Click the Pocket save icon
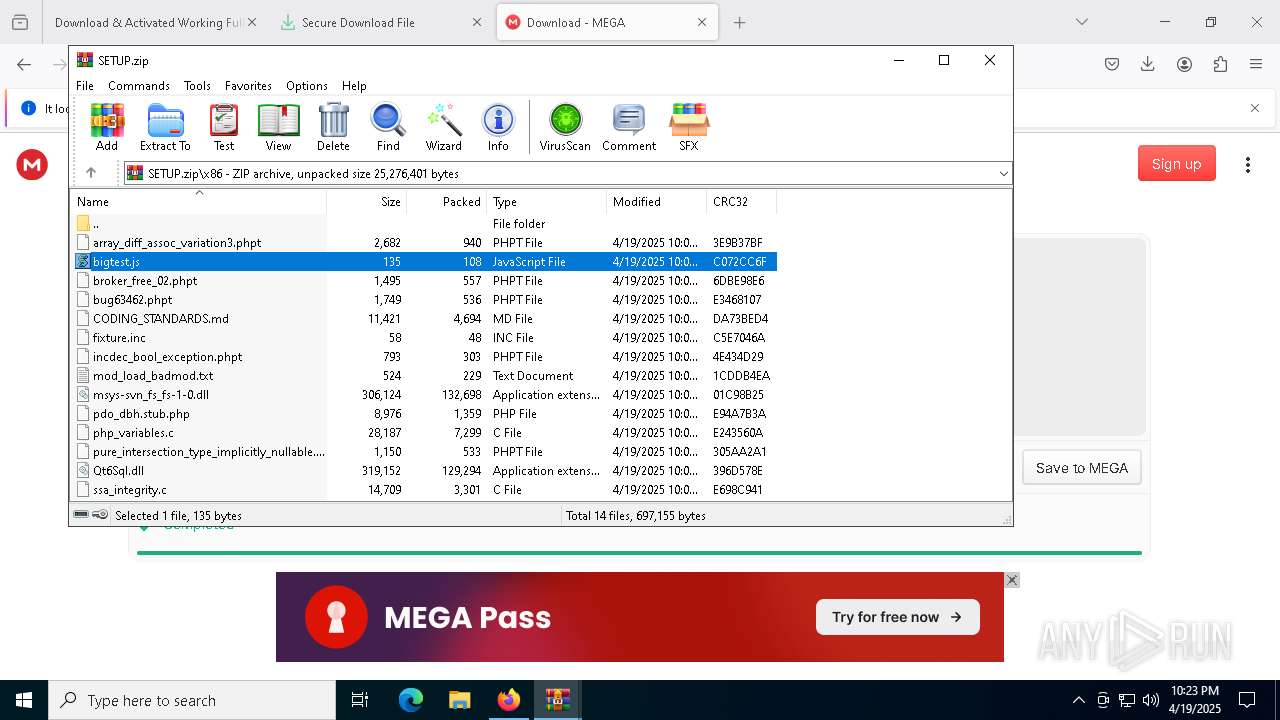The height and width of the screenshot is (720, 1280). pyautogui.click(x=1112, y=64)
